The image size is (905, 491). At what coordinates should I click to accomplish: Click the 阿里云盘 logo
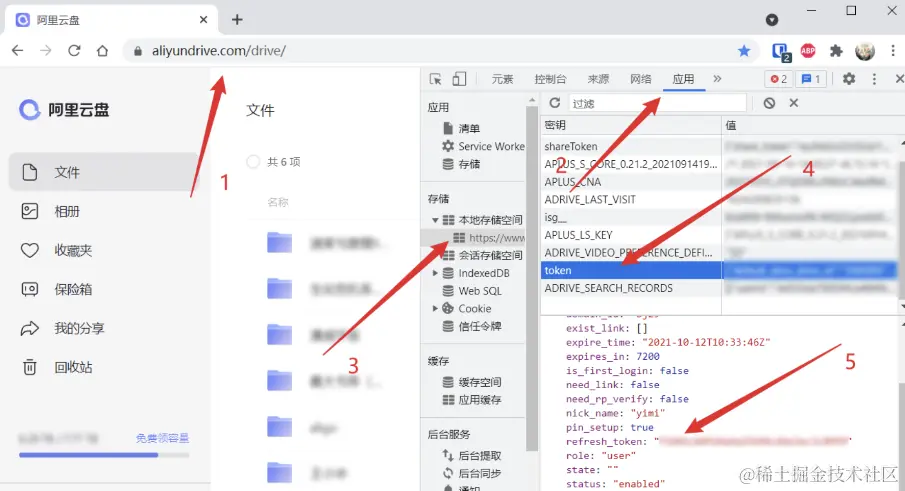63,110
